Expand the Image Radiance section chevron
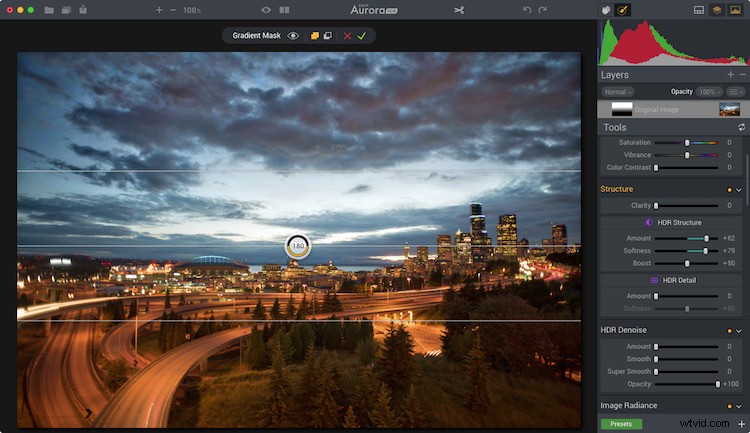 coord(739,407)
